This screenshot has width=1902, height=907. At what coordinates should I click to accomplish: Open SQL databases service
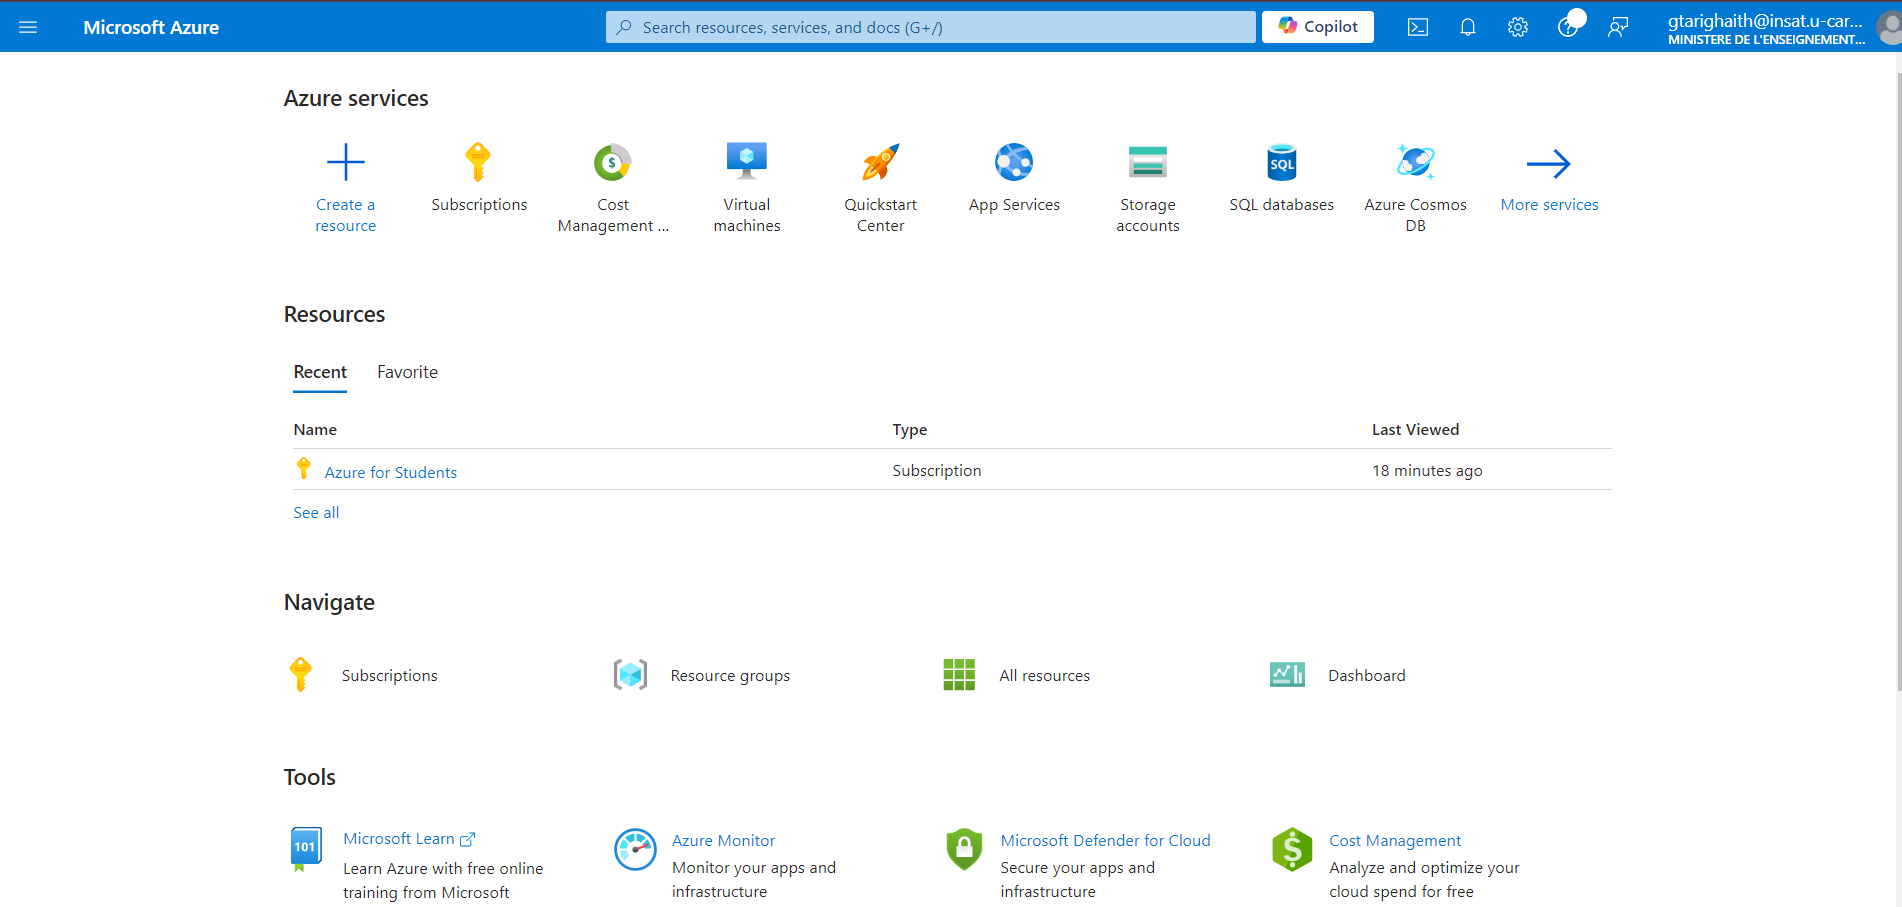(x=1281, y=180)
